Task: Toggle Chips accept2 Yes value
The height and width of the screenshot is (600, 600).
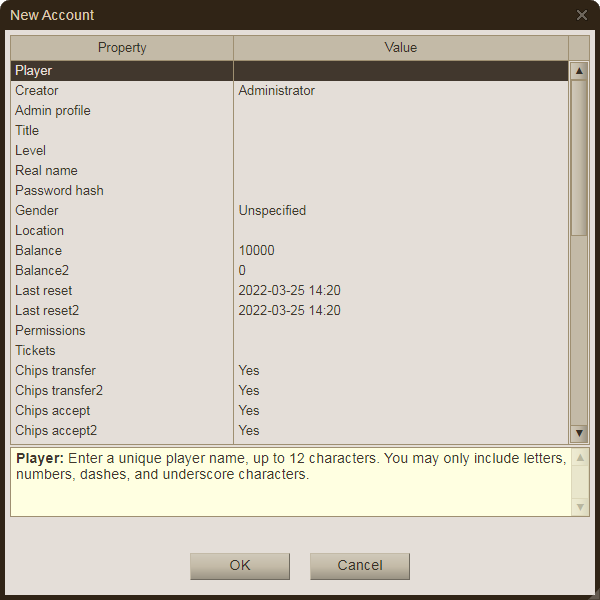Action: pyautogui.click(x=400, y=431)
